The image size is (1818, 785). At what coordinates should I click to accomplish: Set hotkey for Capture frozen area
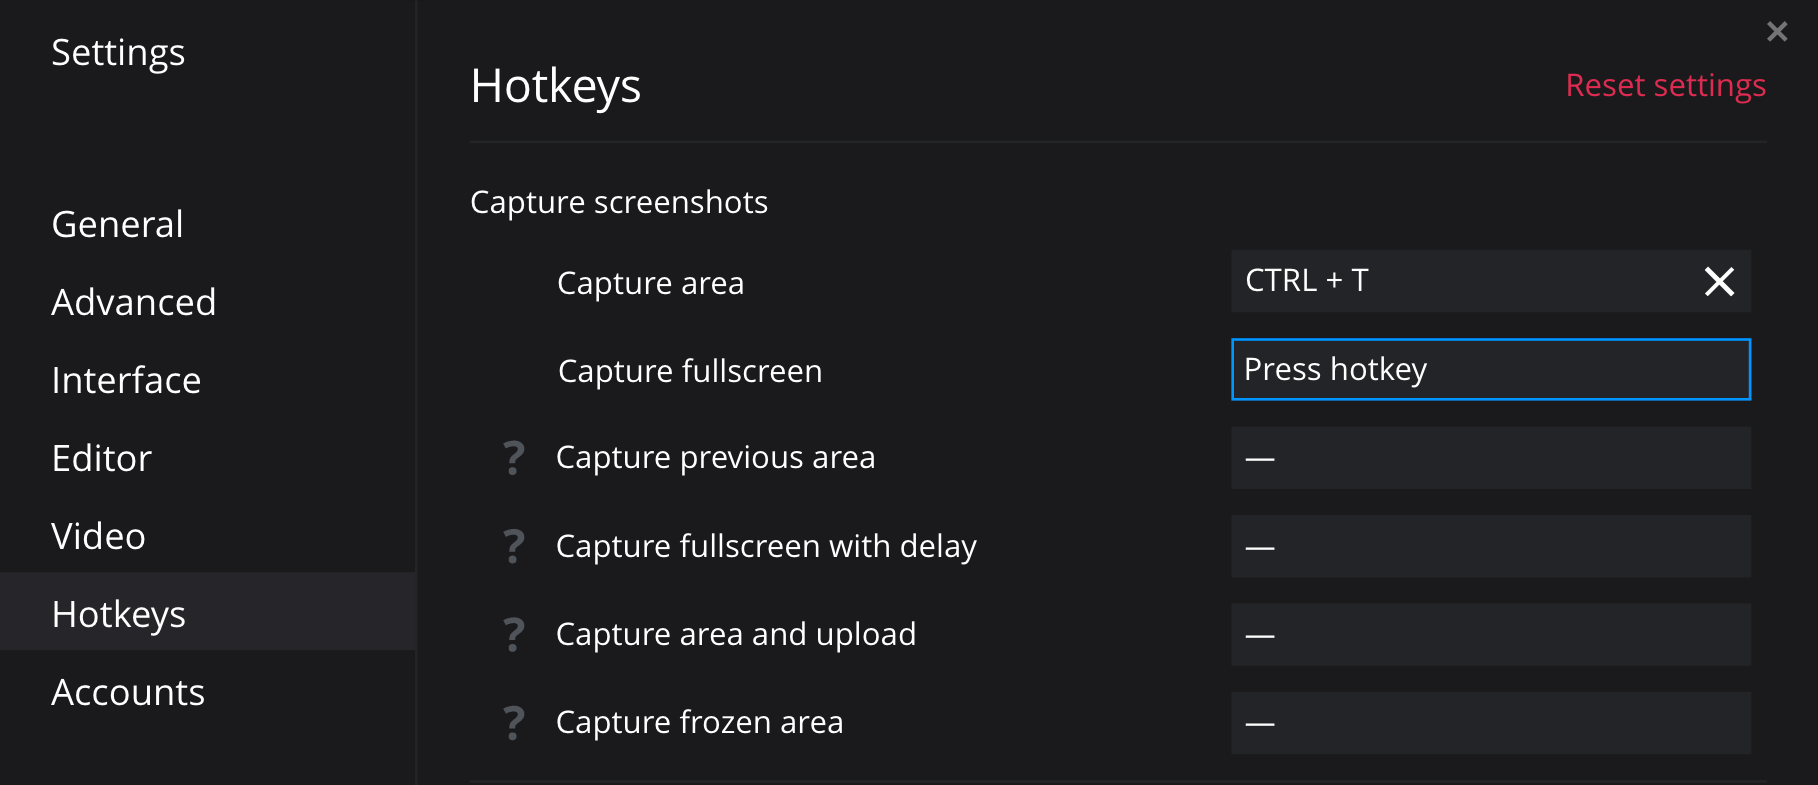click(1490, 722)
